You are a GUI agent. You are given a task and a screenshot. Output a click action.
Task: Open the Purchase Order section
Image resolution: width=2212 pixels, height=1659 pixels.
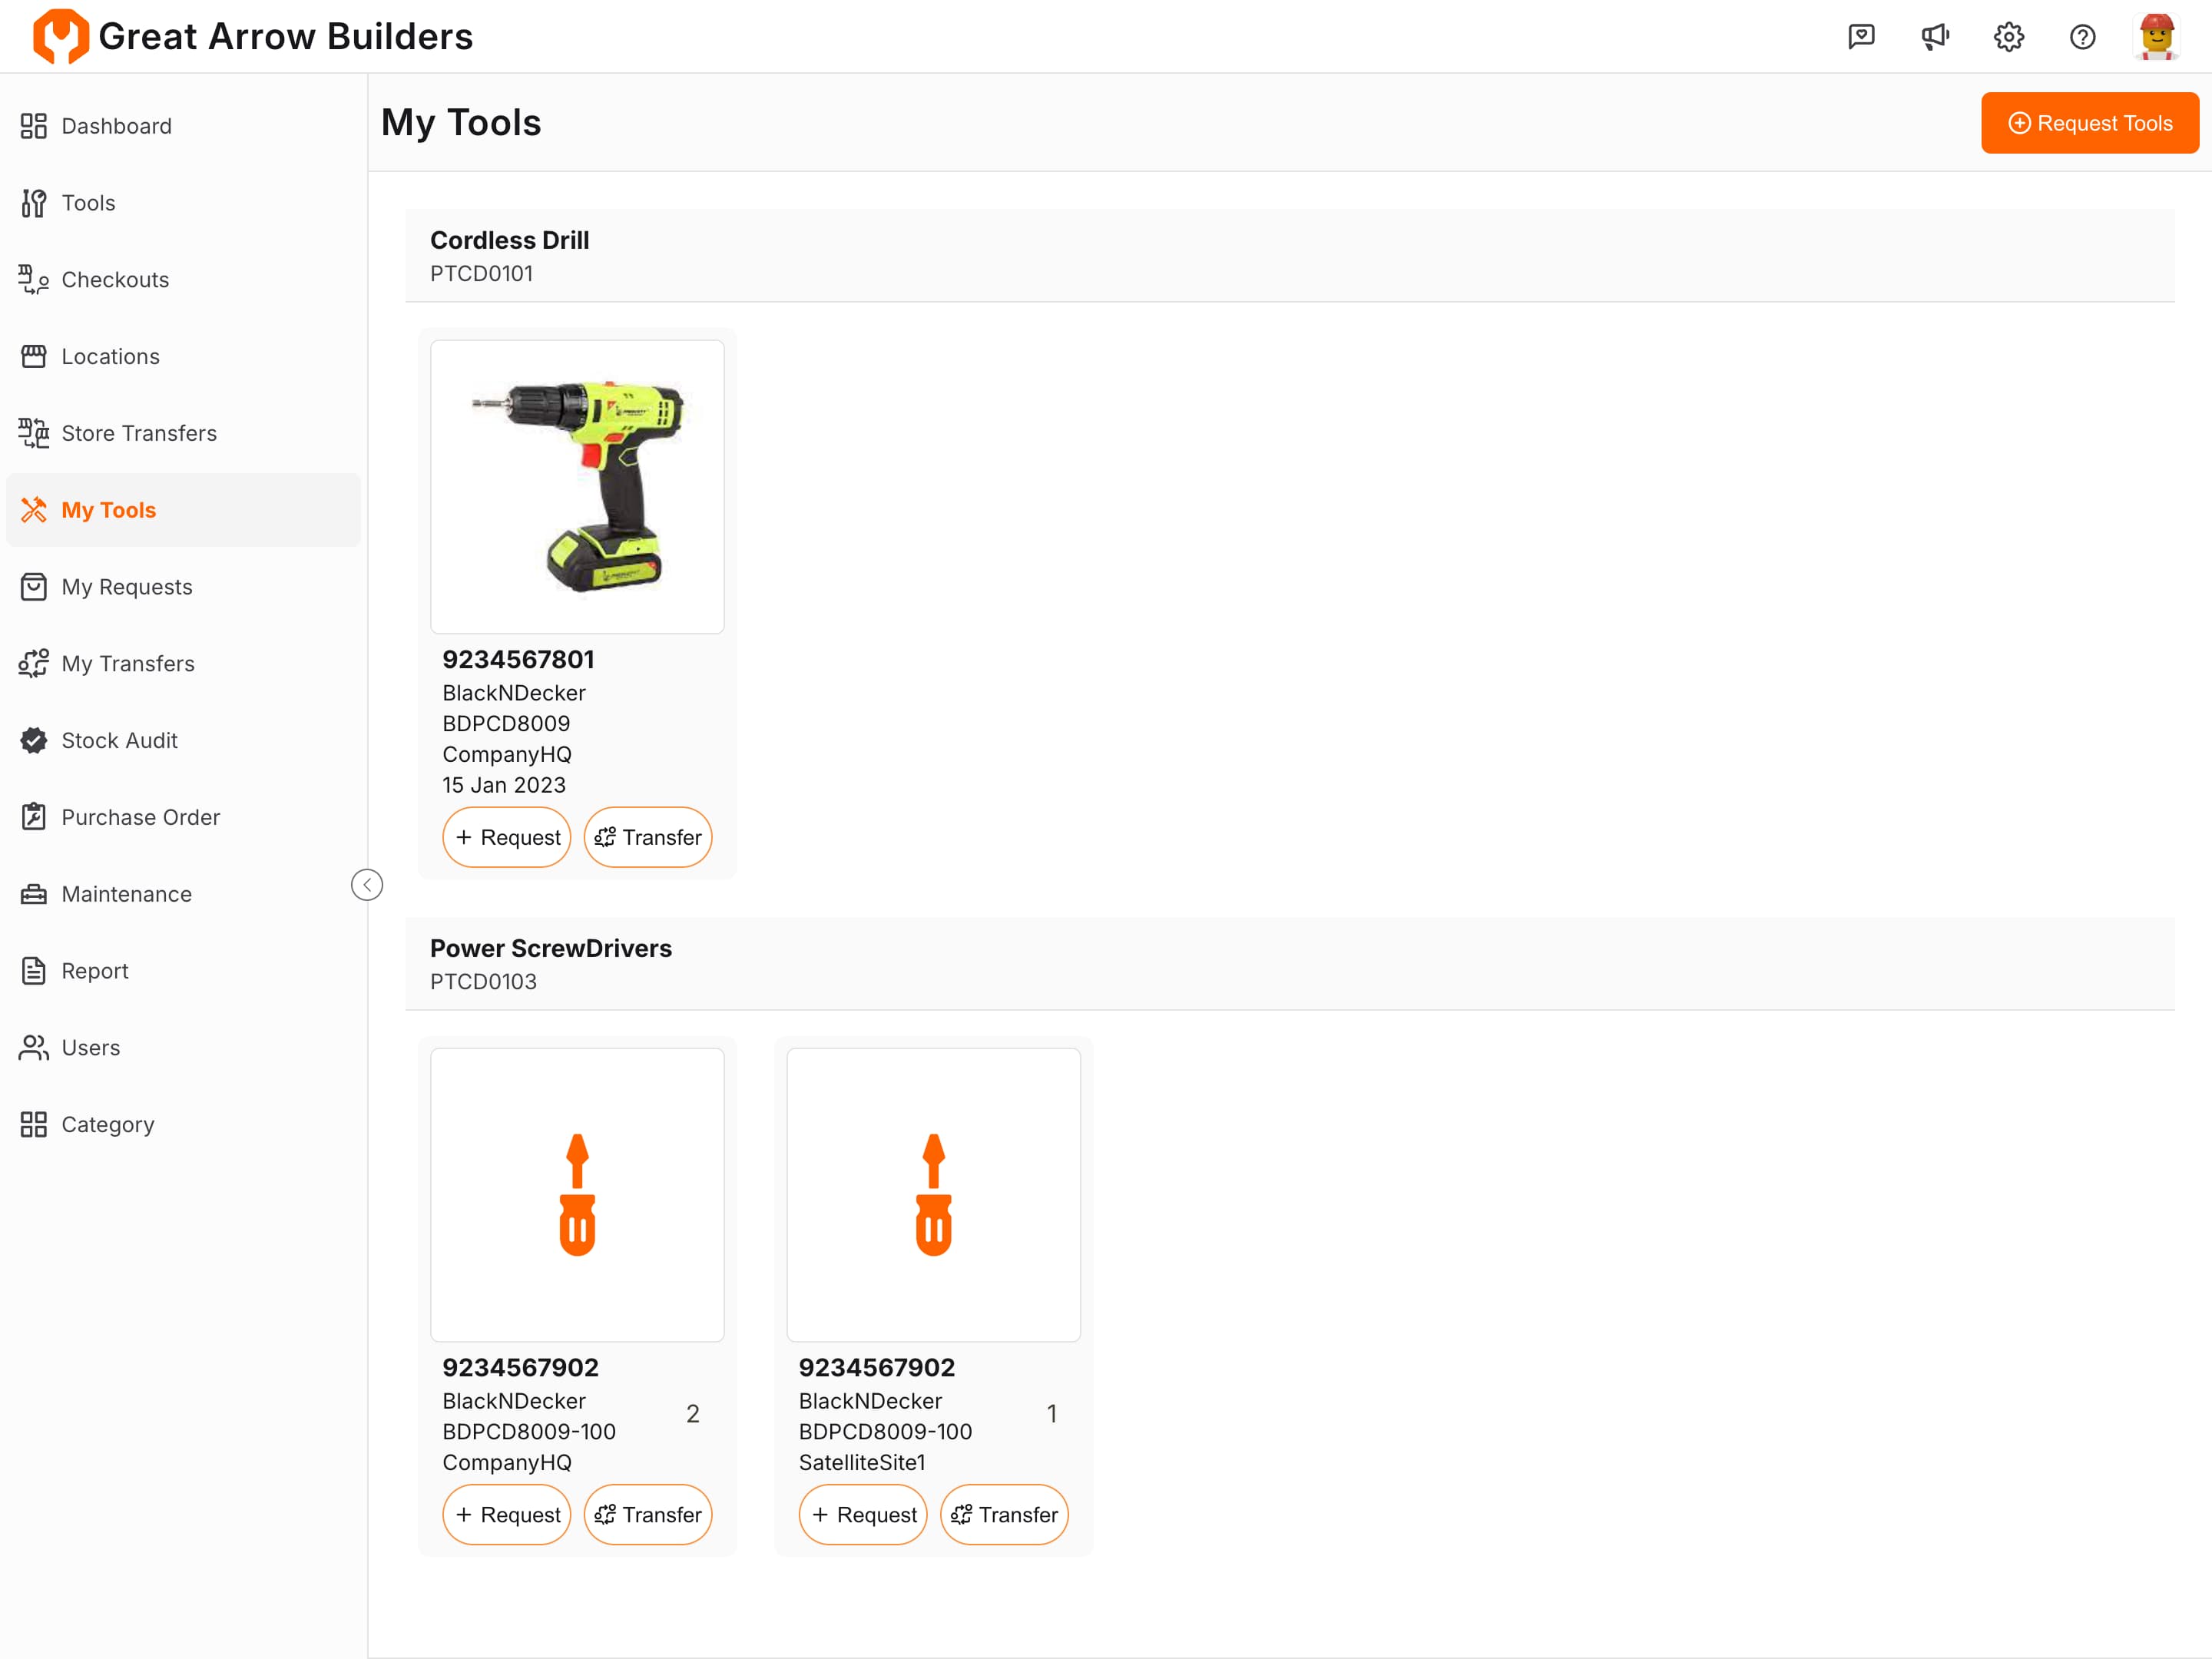click(x=140, y=817)
